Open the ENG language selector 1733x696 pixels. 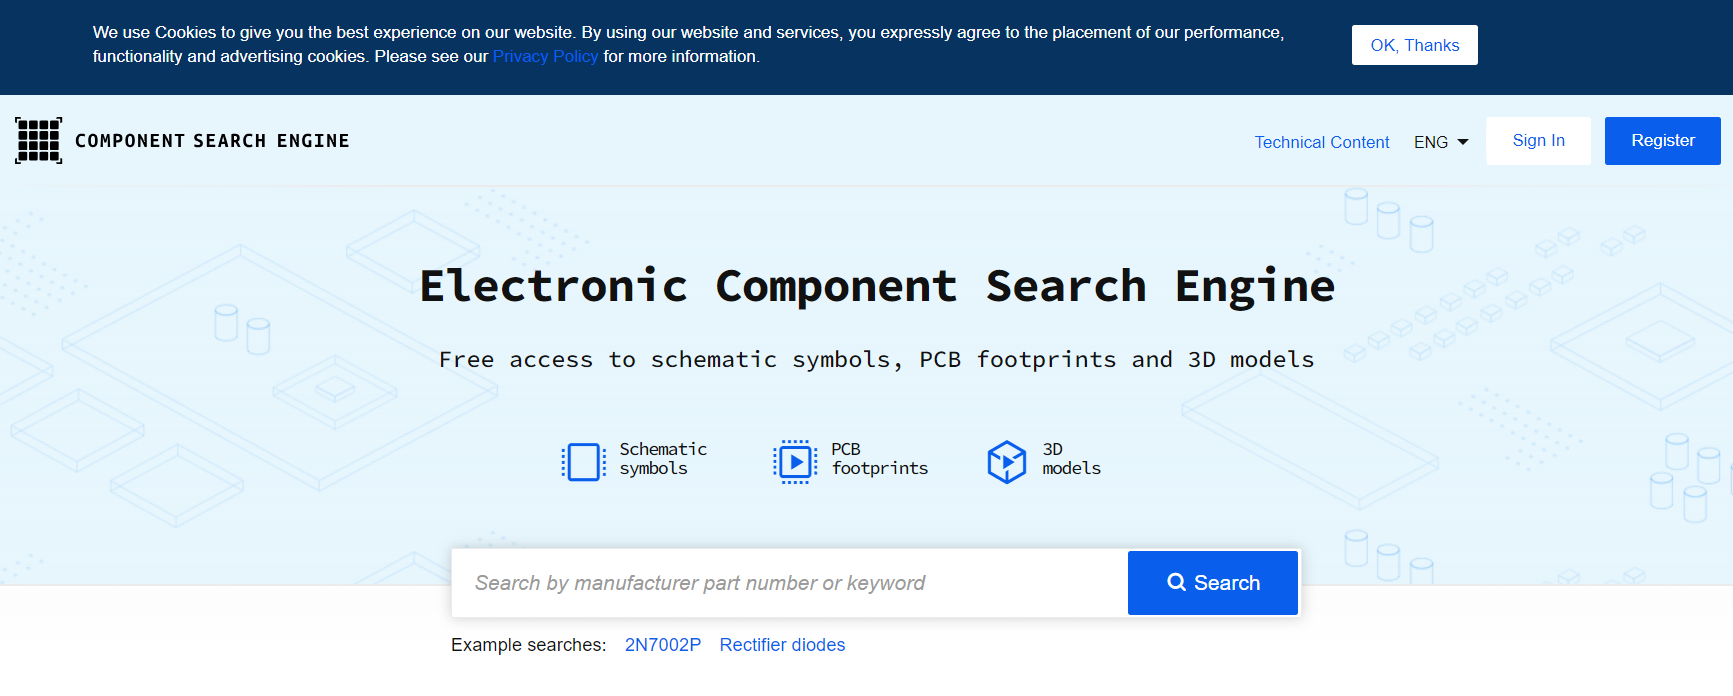1431,142
